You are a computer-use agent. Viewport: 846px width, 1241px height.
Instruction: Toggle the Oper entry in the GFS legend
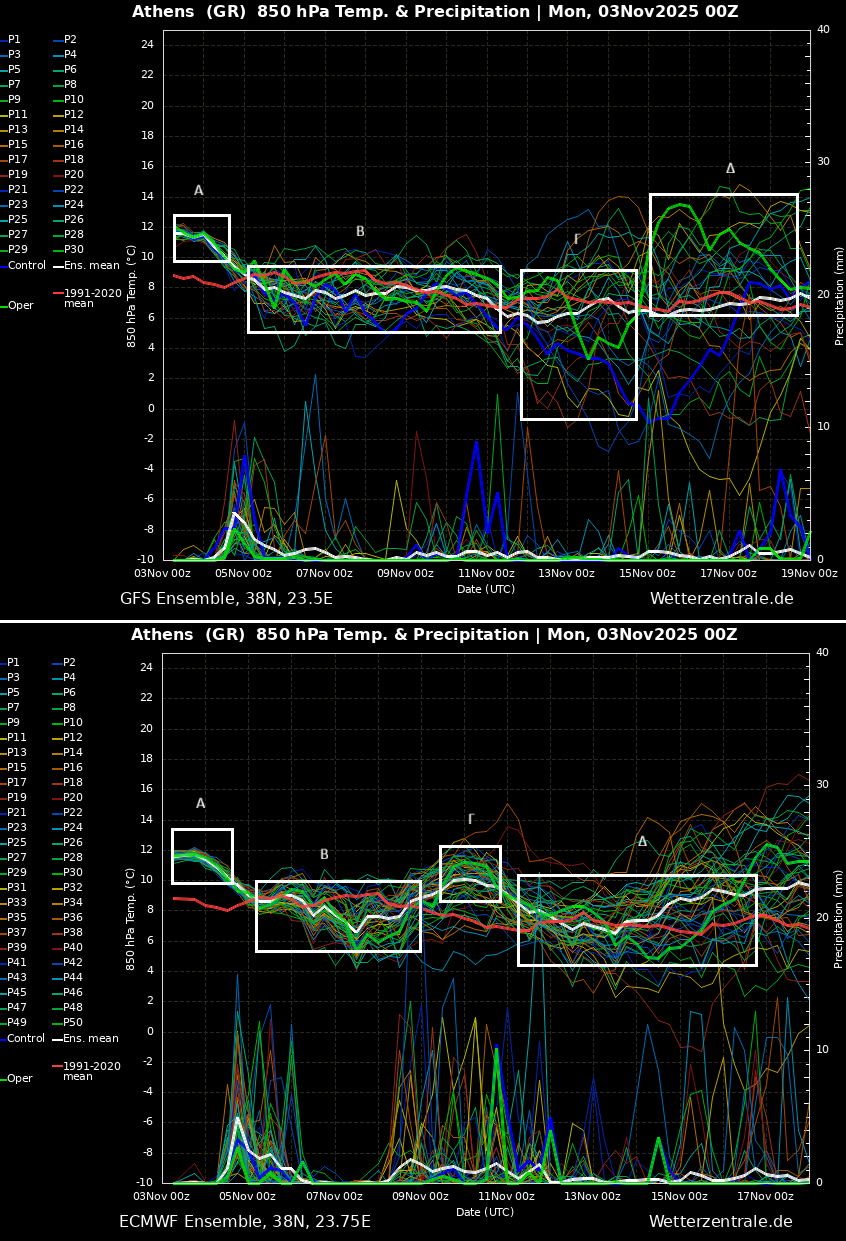coord(20,306)
